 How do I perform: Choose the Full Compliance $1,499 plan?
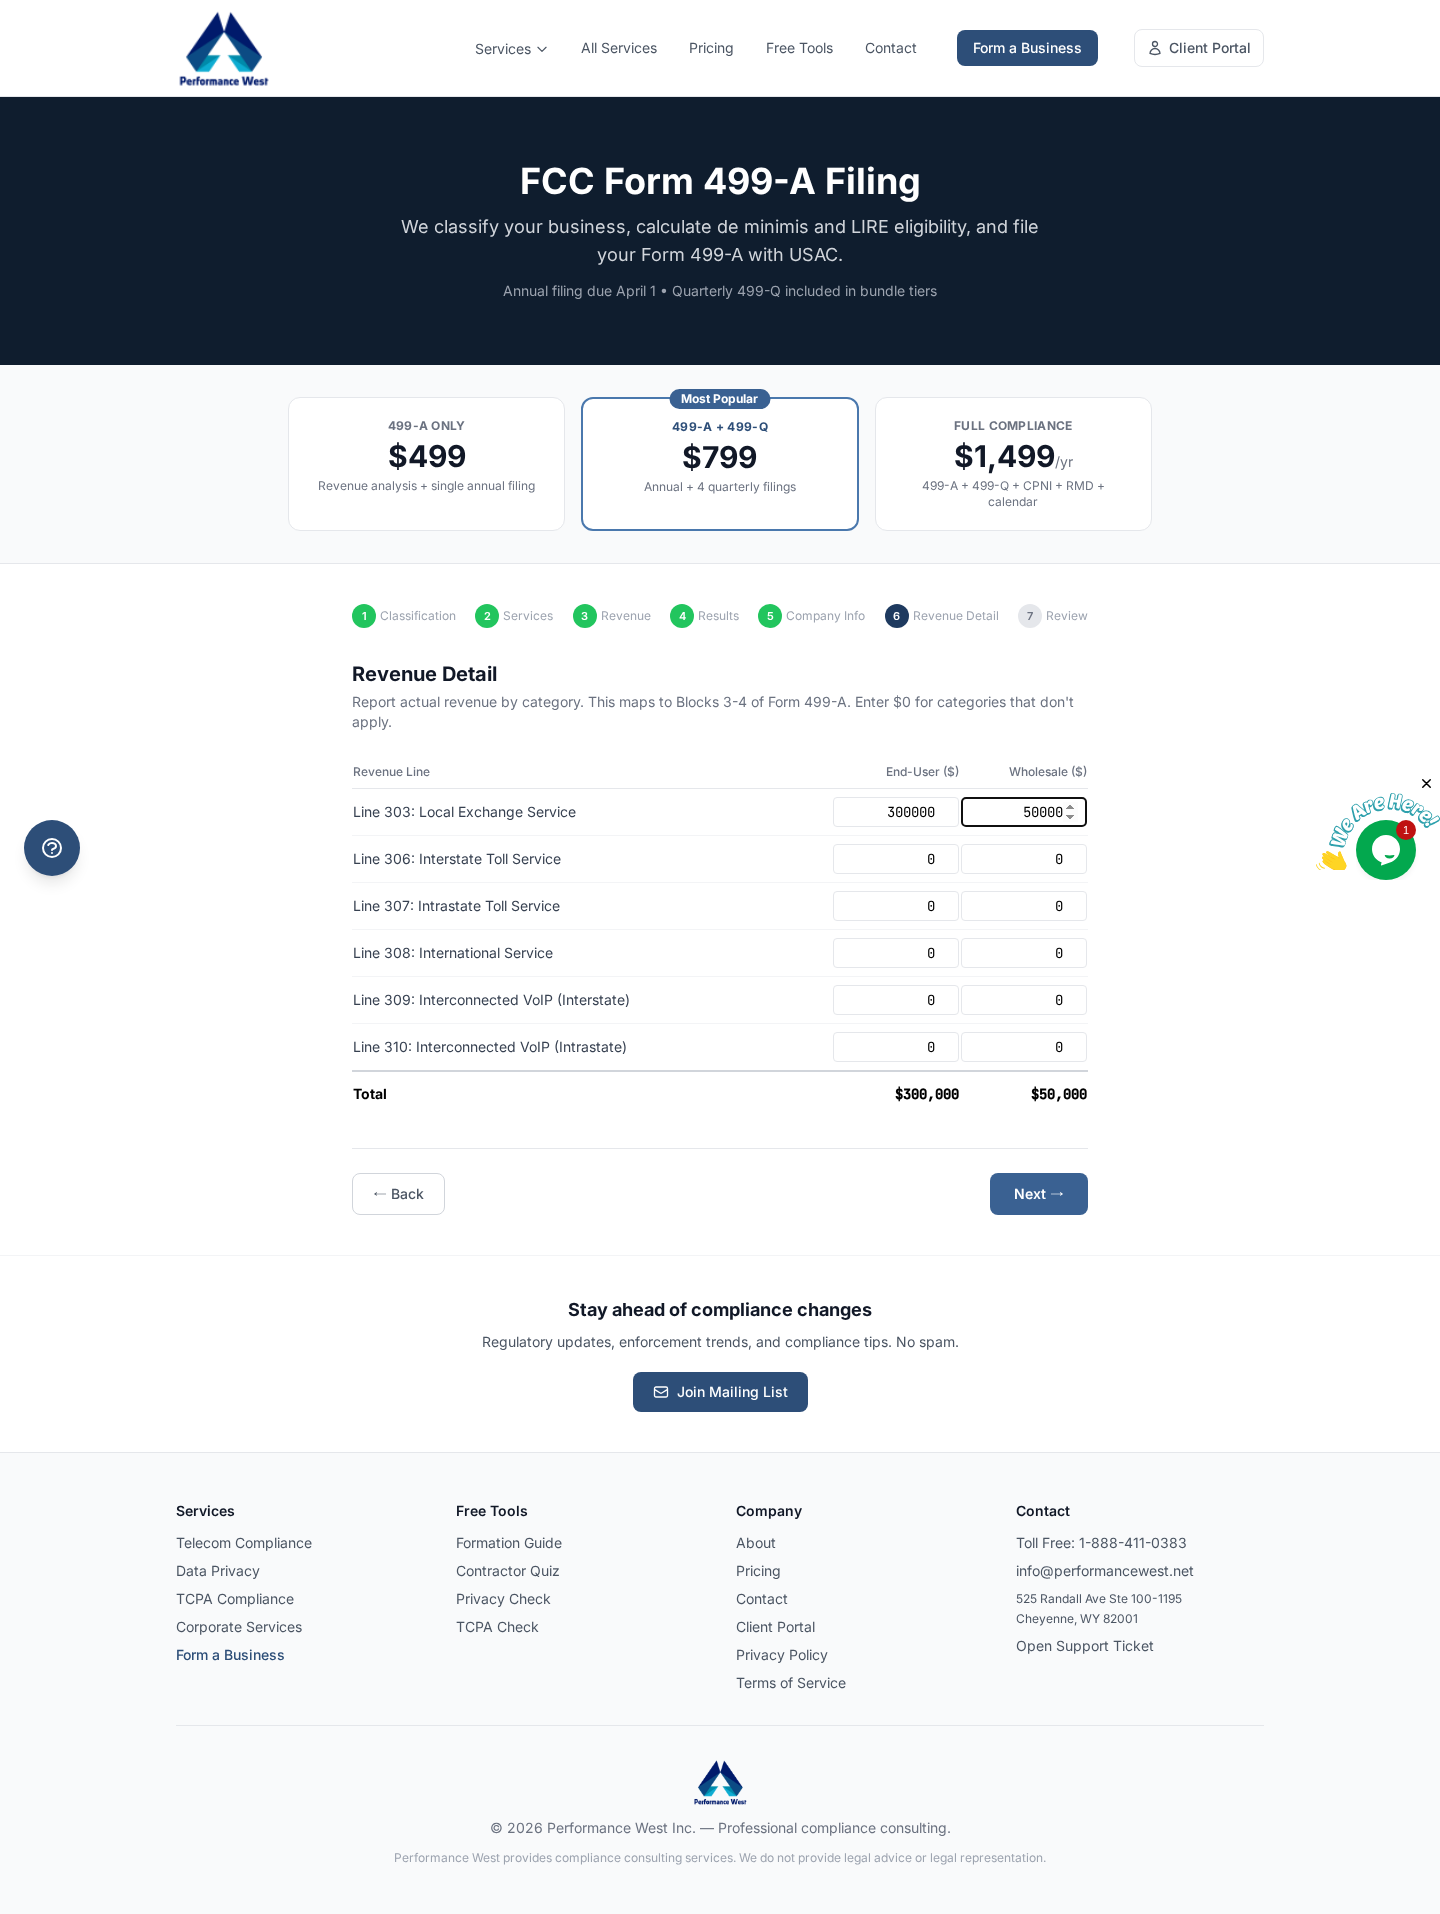[1012, 464]
